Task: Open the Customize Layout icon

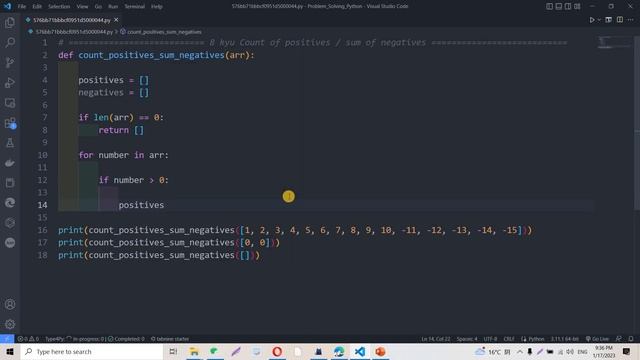Action: coord(577,6)
